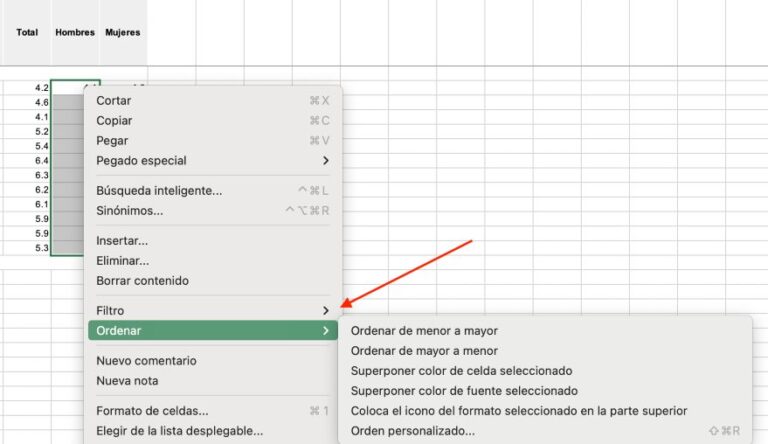The height and width of the screenshot is (444, 768).
Task: Open Formato de celdas dialog
Action: click(x=152, y=410)
